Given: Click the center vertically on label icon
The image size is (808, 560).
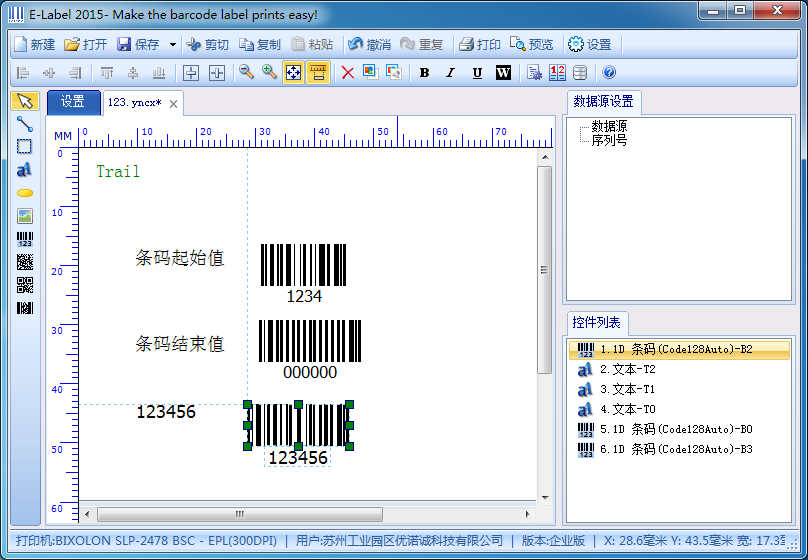Looking at the screenshot, I should [217, 73].
